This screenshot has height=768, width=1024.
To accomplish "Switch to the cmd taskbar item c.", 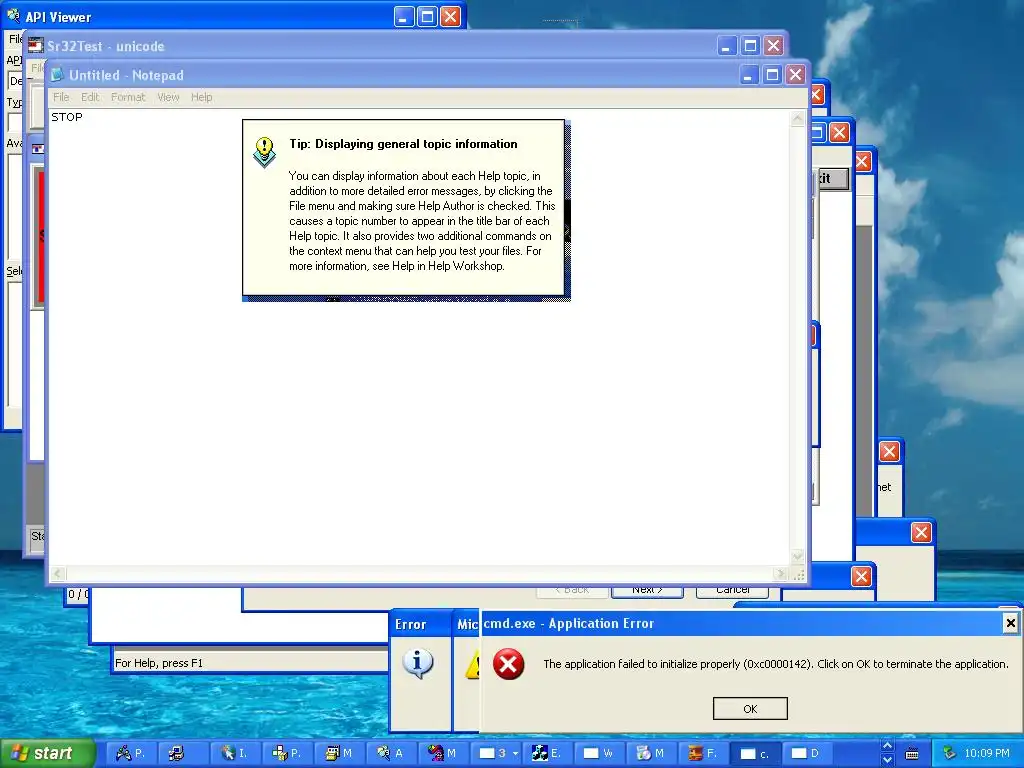I will click(756, 754).
